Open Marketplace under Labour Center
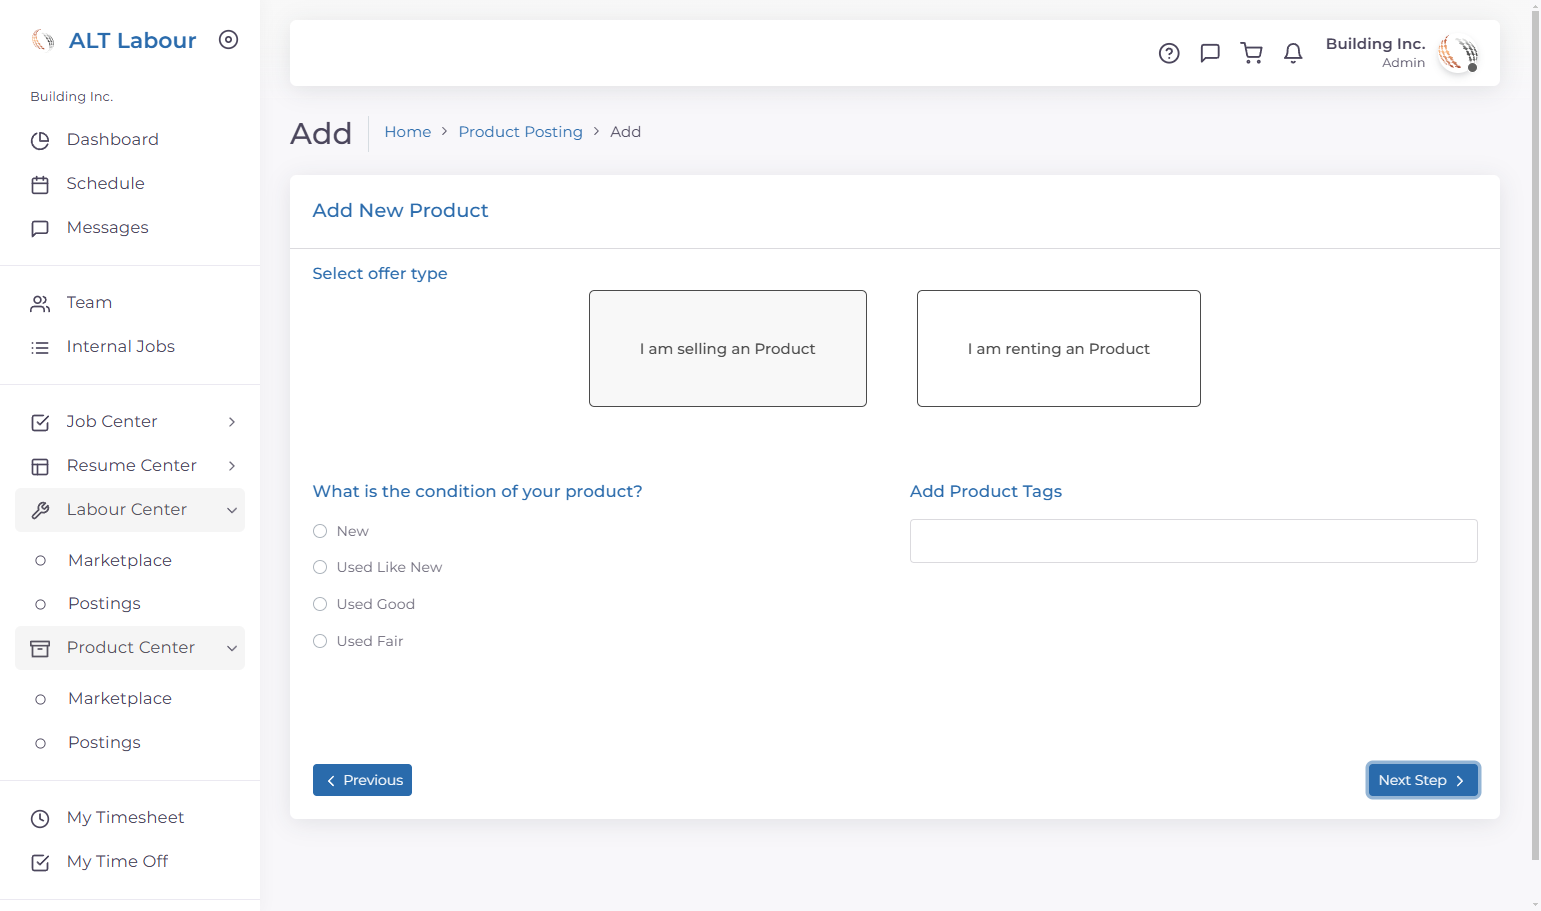Viewport: 1541px width, 911px height. click(x=120, y=560)
